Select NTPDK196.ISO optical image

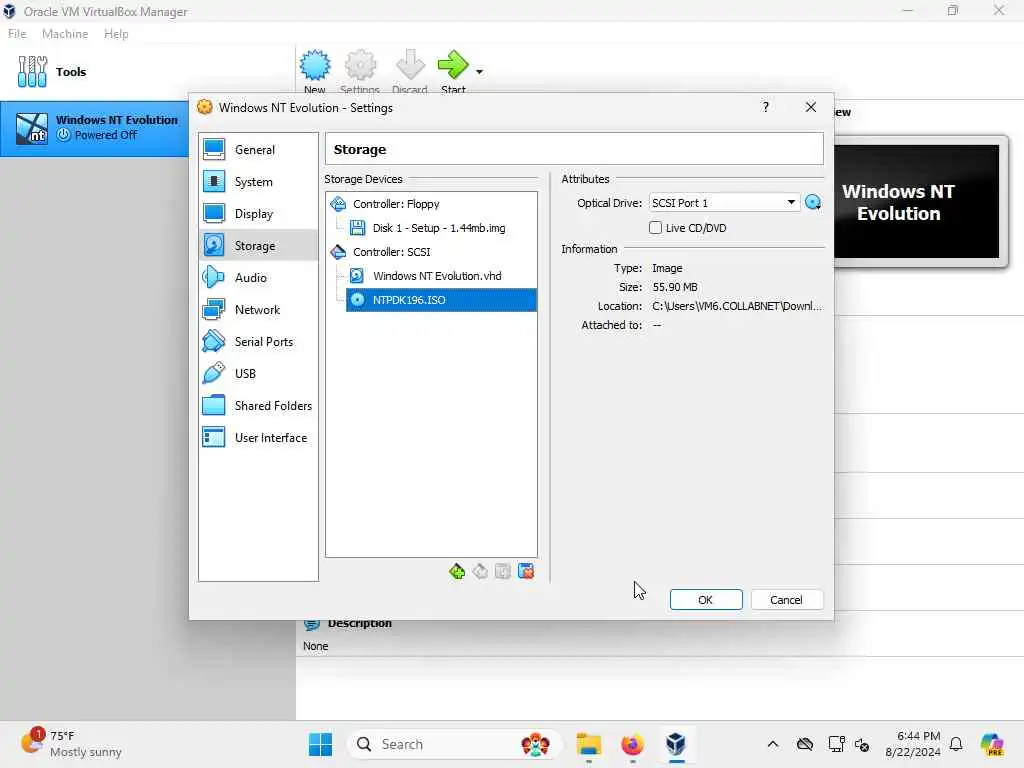441,300
